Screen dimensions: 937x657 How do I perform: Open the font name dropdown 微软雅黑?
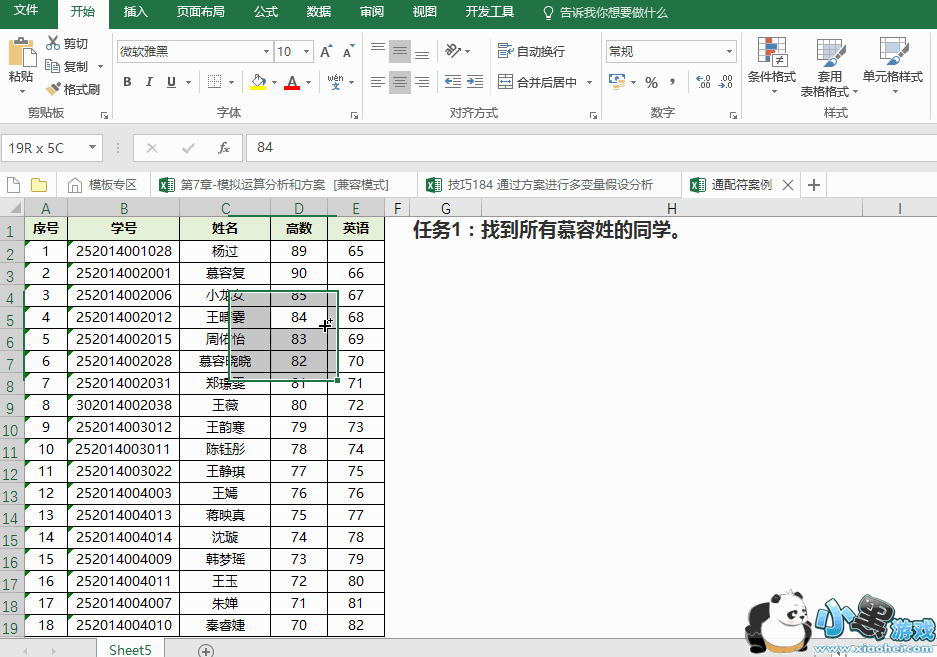coord(266,52)
